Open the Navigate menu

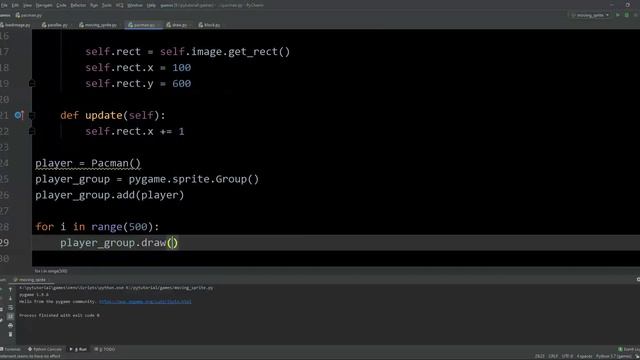tap(44, 5)
